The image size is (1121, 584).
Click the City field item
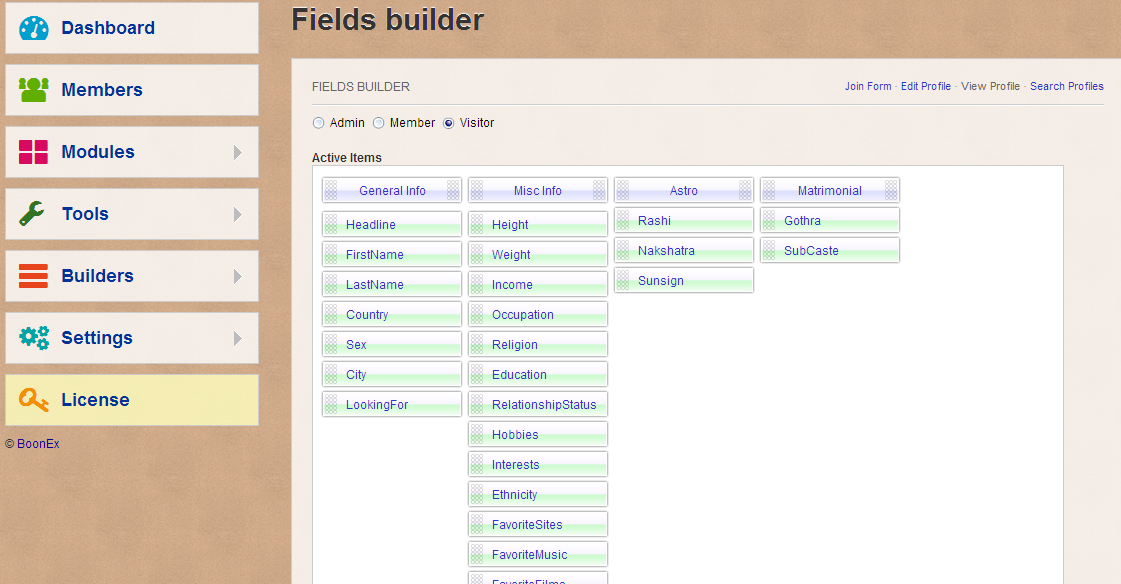(x=392, y=374)
